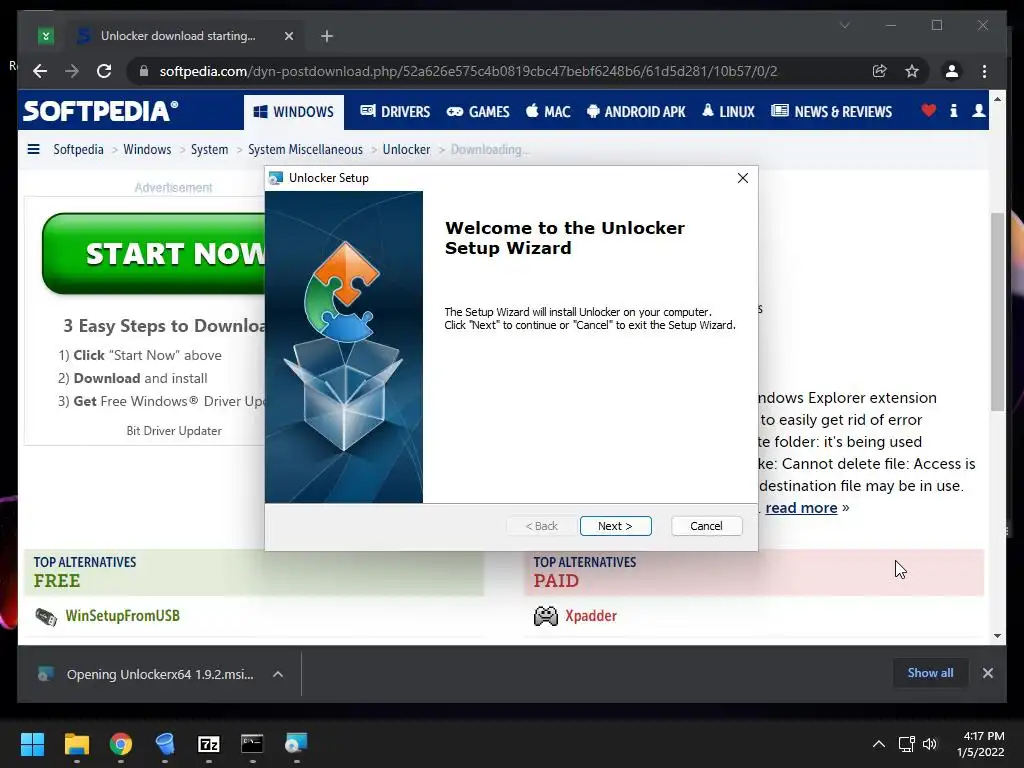Image resolution: width=1024 pixels, height=768 pixels.
Task: Go to Softpedia breadcrumb link
Action: (x=78, y=150)
